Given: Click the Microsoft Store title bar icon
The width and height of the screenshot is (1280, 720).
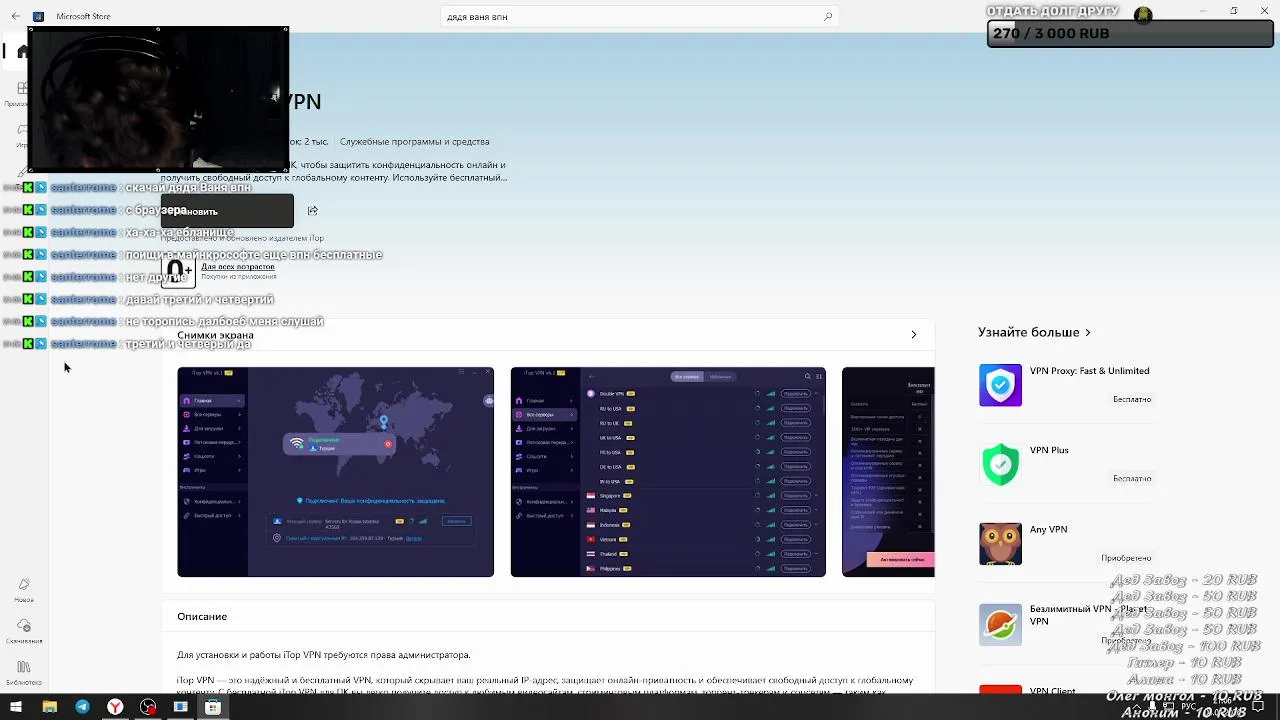Looking at the screenshot, I should (x=38, y=16).
